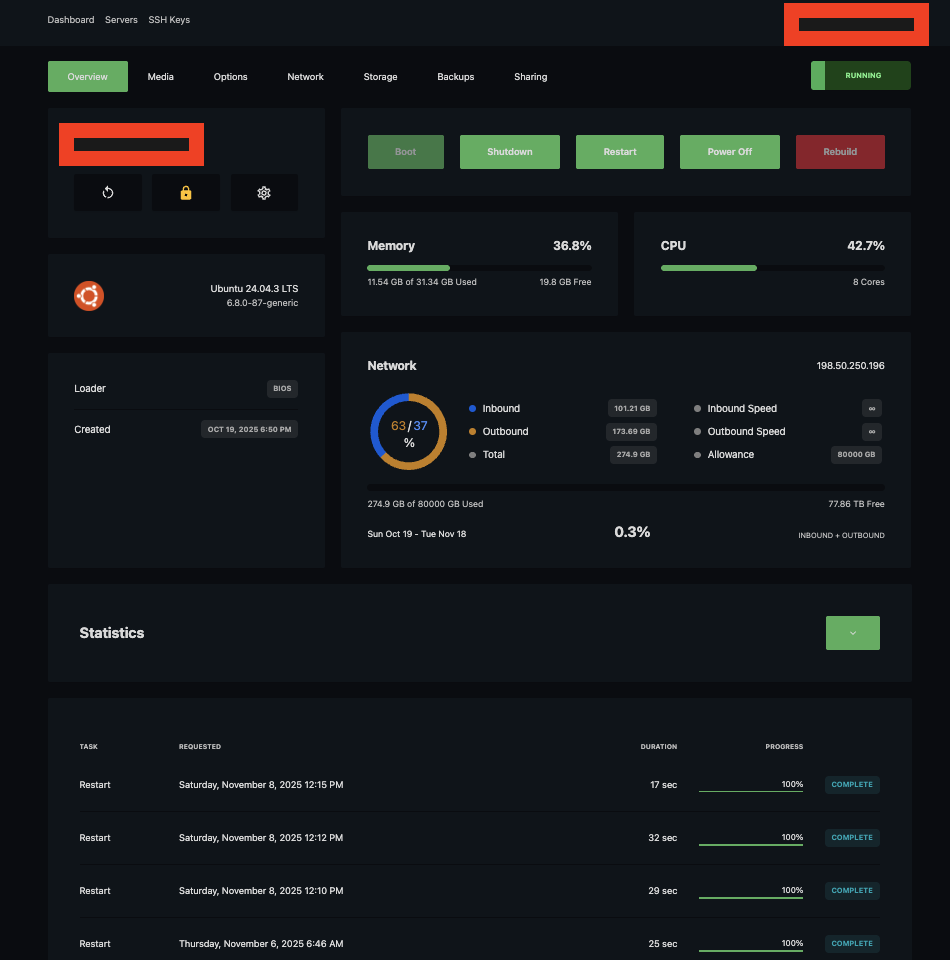Click the BIOS loader badge
This screenshot has width=950, height=960.
[x=282, y=389]
